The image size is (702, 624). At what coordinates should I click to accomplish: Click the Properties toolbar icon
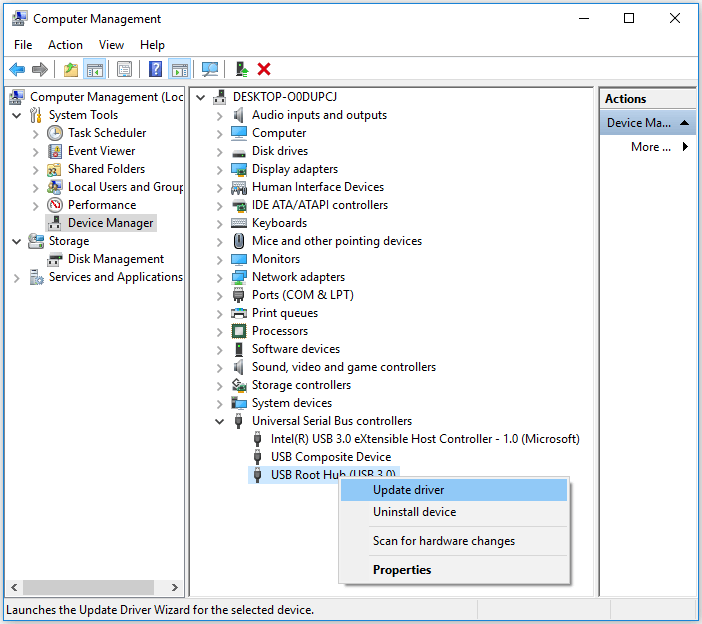pos(124,69)
